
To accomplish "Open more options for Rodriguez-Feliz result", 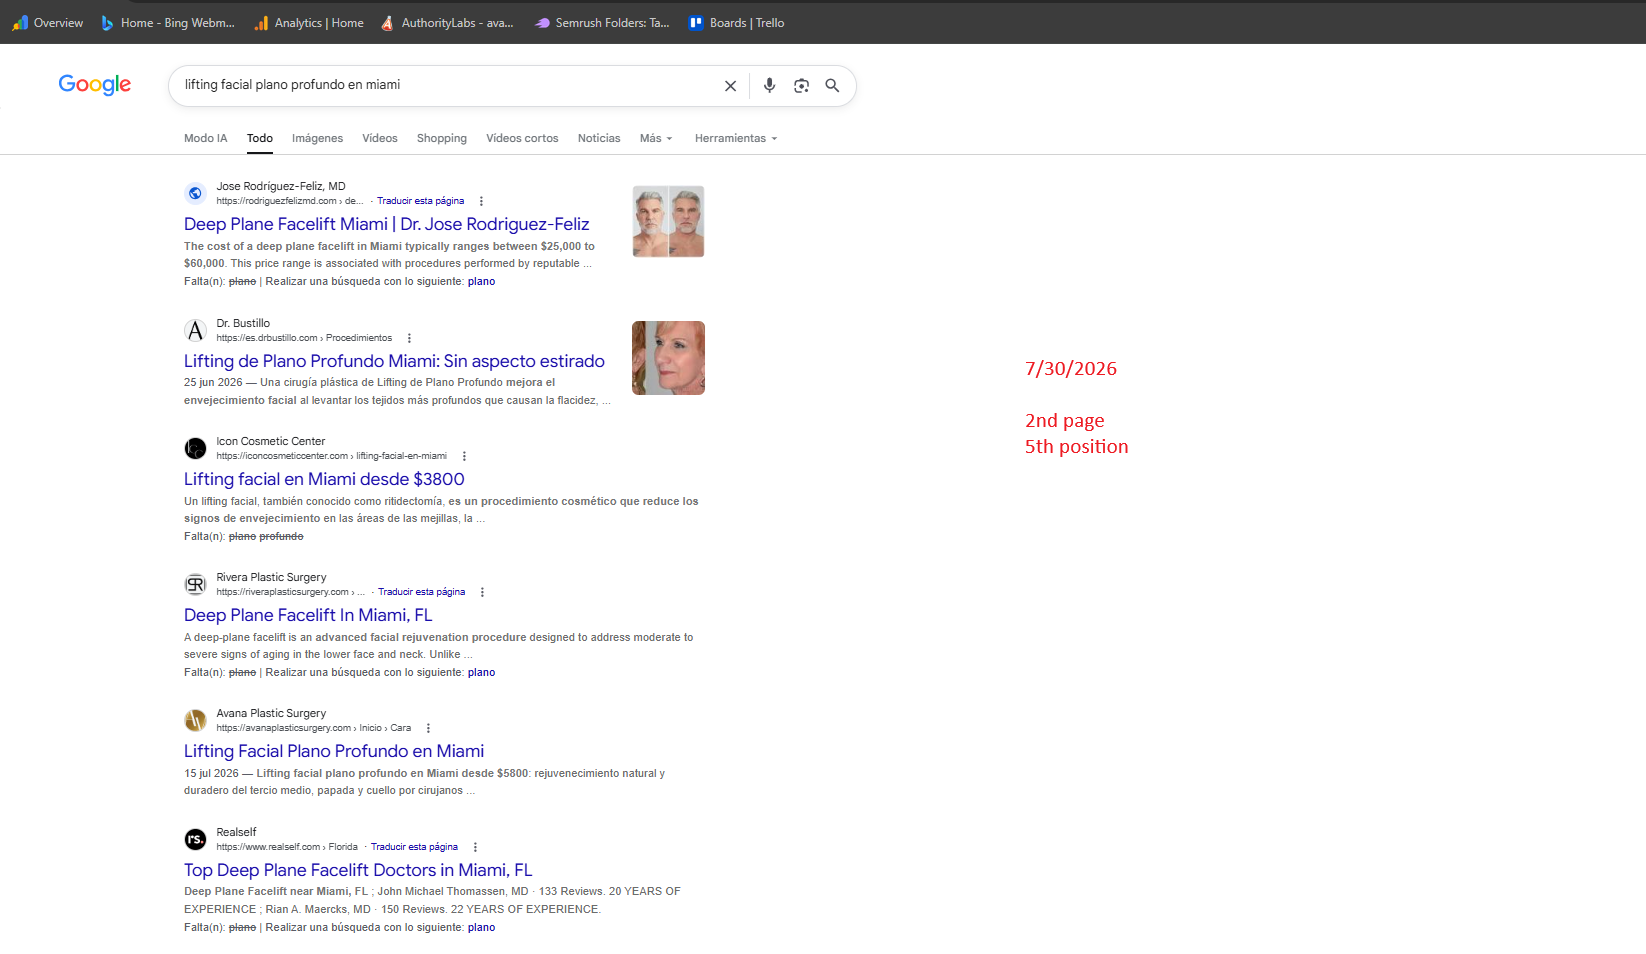I will point(481,201).
